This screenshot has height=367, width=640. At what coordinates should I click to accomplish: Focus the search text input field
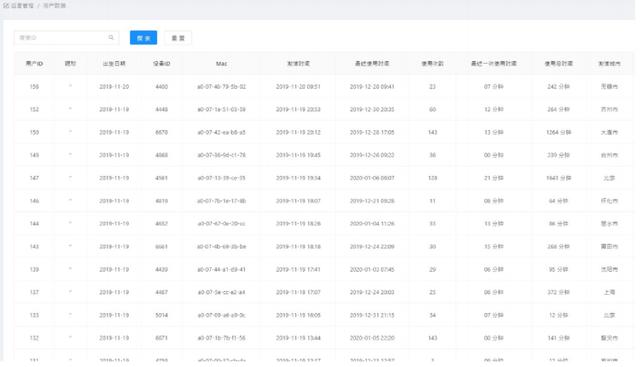(67, 38)
